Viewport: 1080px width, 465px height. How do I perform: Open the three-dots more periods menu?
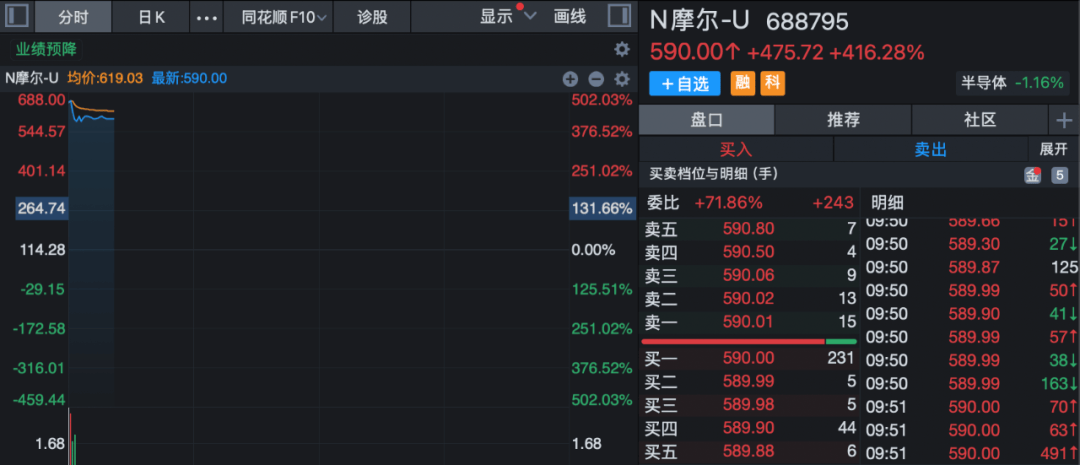point(206,17)
